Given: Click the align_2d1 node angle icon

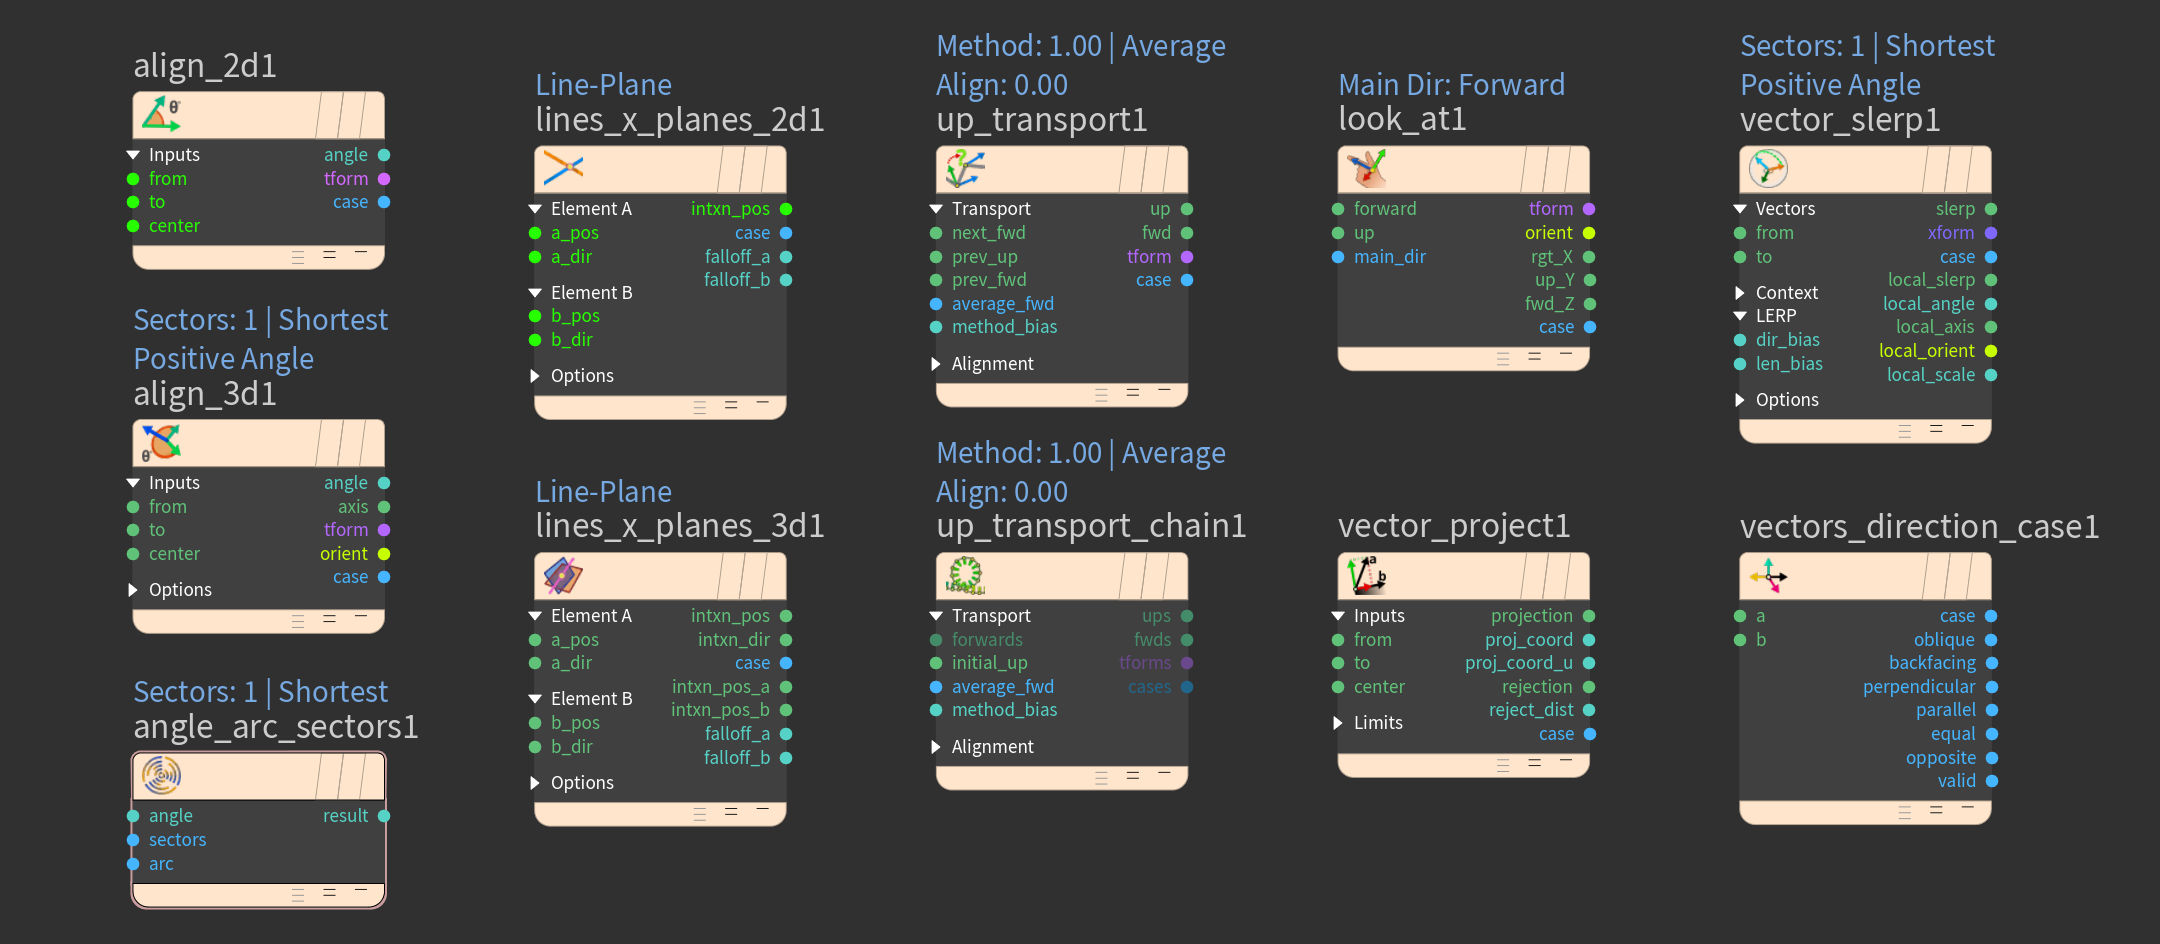Looking at the screenshot, I should 161,115.
